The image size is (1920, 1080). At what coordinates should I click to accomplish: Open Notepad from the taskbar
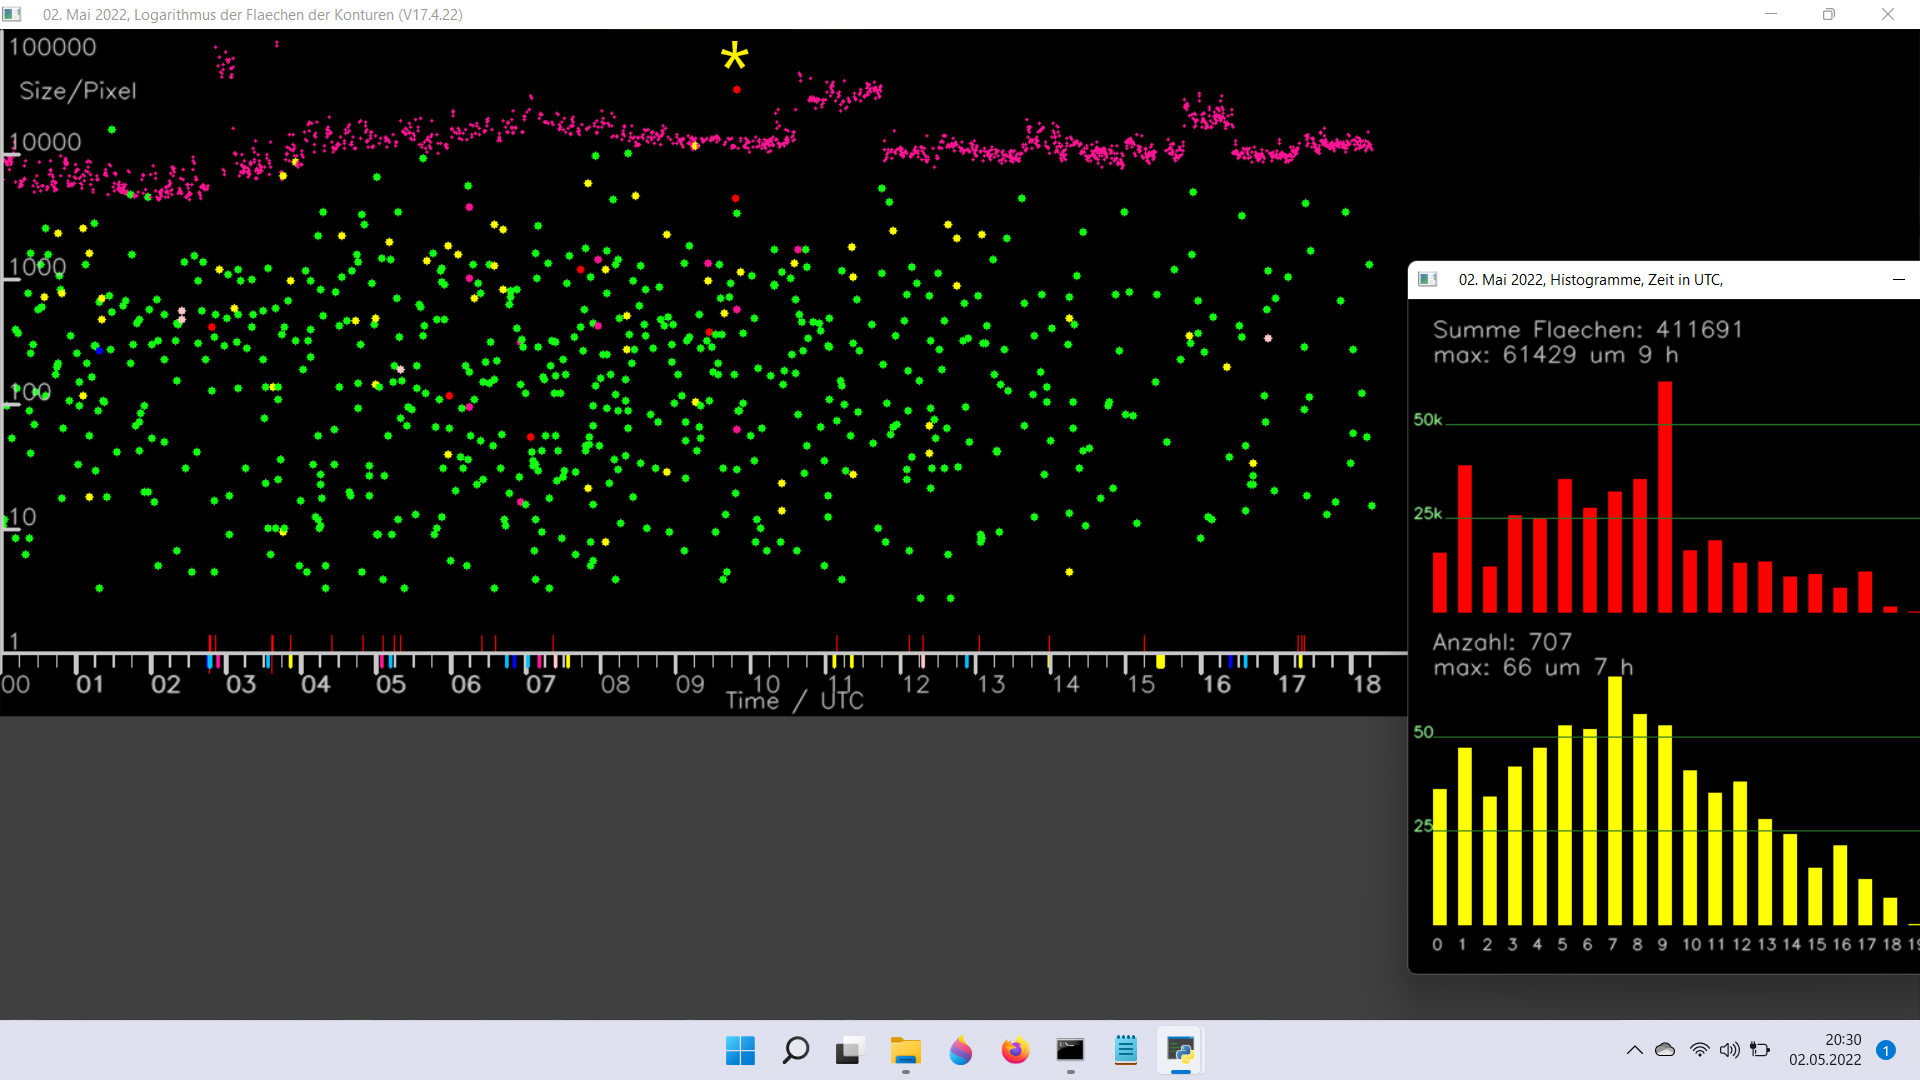coord(1125,1051)
